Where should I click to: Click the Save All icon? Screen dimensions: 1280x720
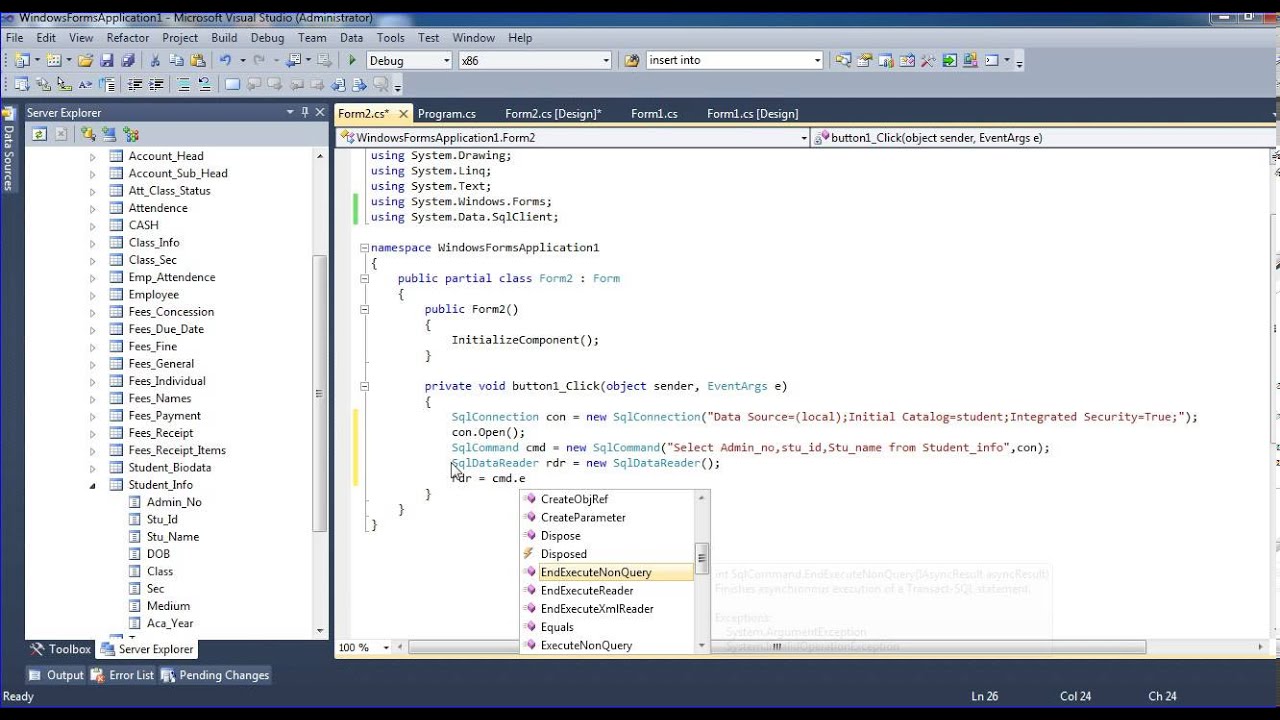pos(128,60)
